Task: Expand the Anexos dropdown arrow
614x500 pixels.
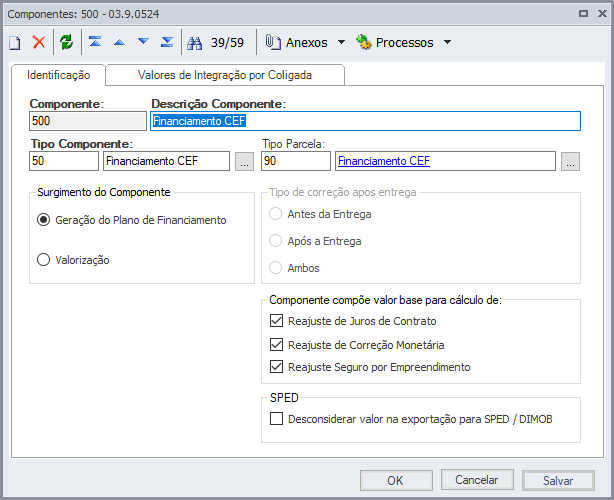Action: coord(341,42)
